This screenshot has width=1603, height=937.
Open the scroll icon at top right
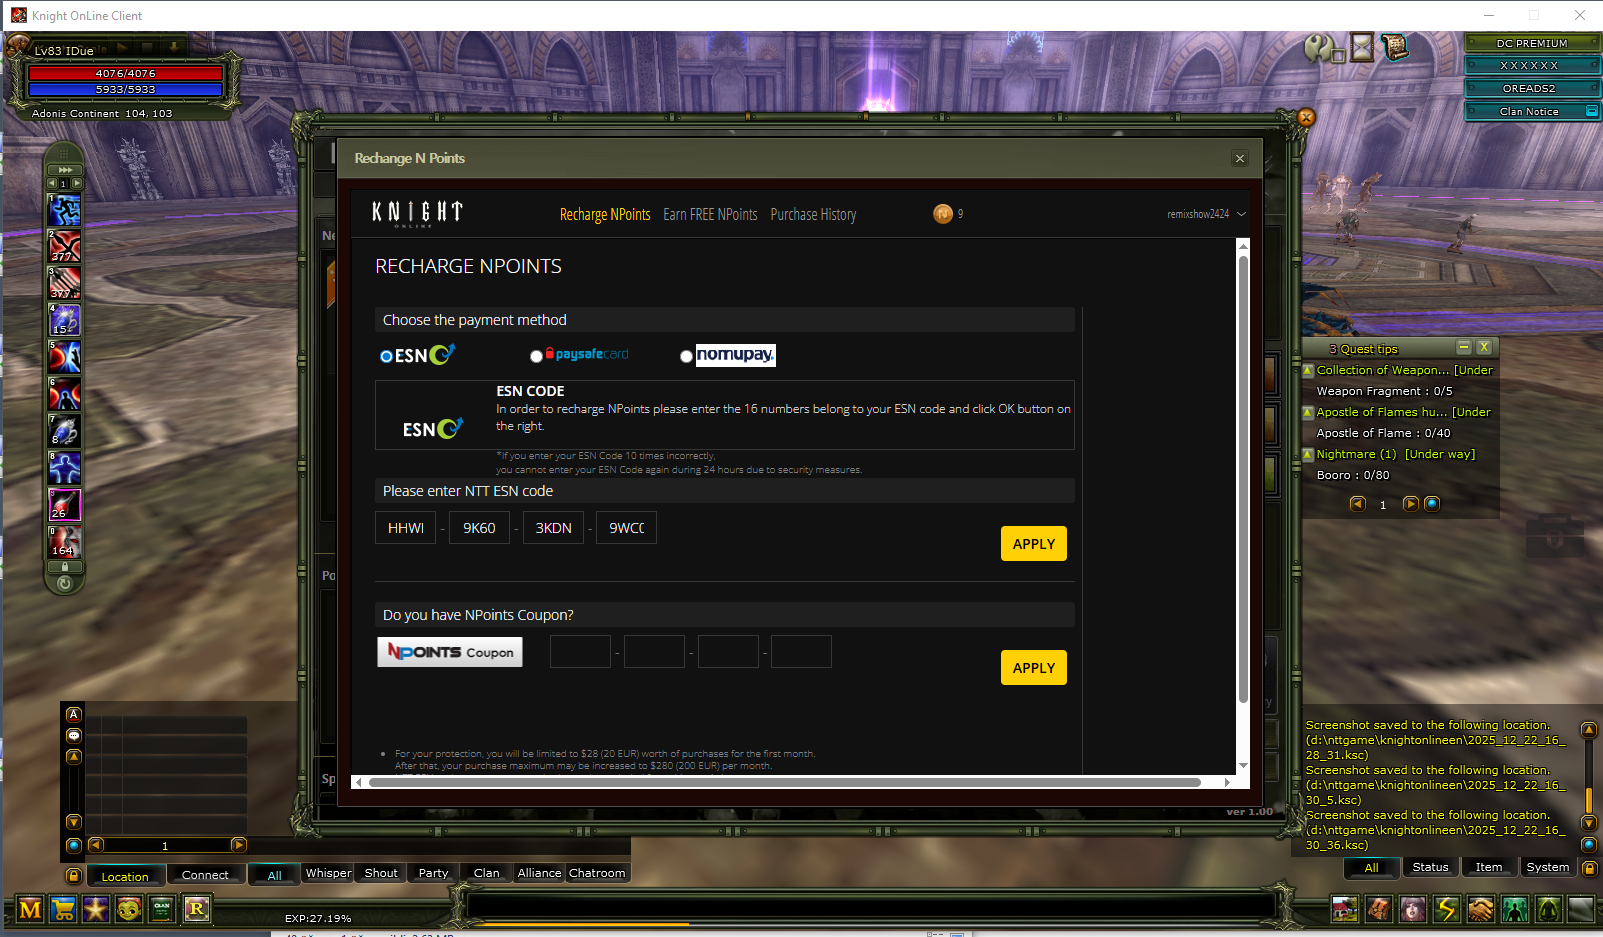click(x=1395, y=46)
